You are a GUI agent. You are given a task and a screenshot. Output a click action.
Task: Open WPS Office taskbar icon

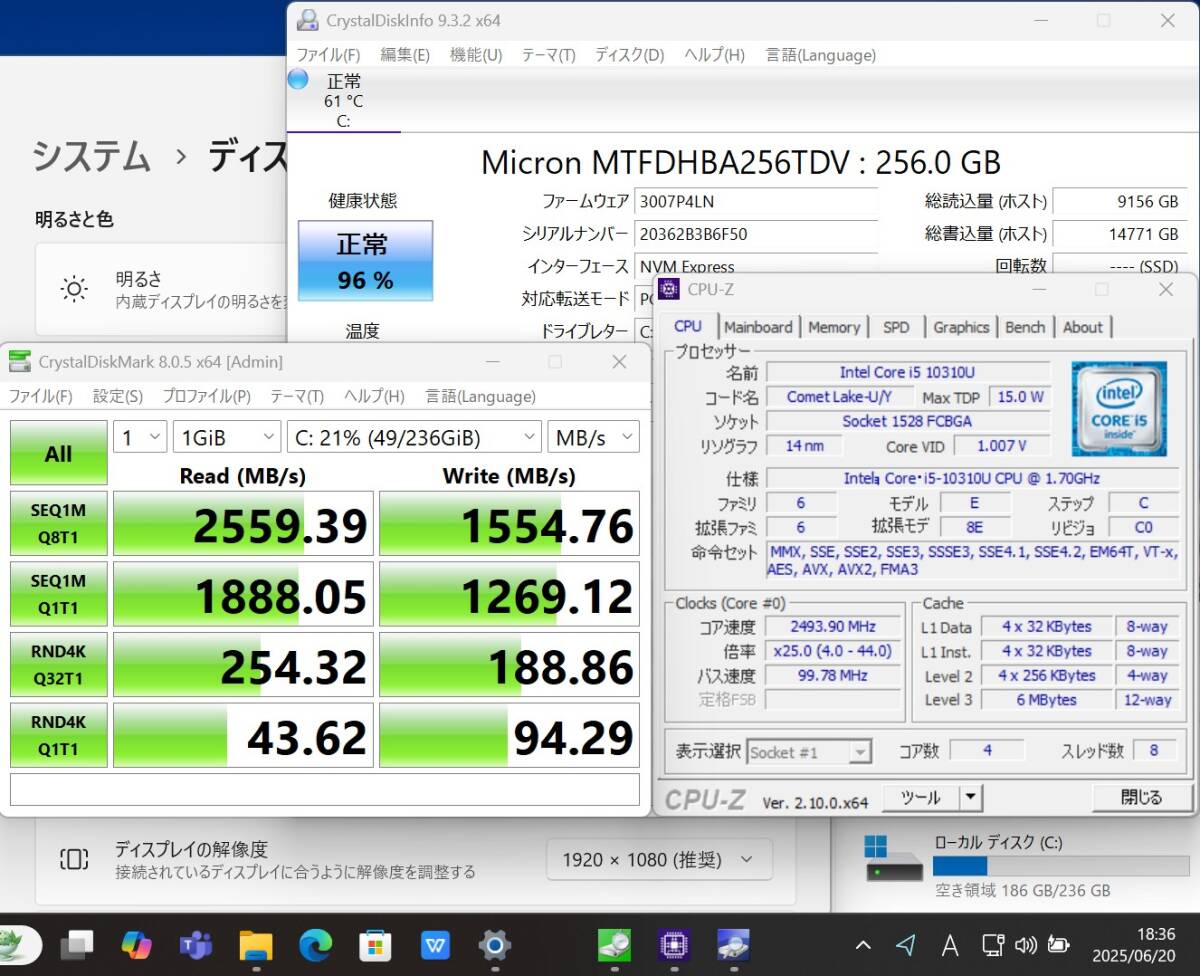click(435, 944)
